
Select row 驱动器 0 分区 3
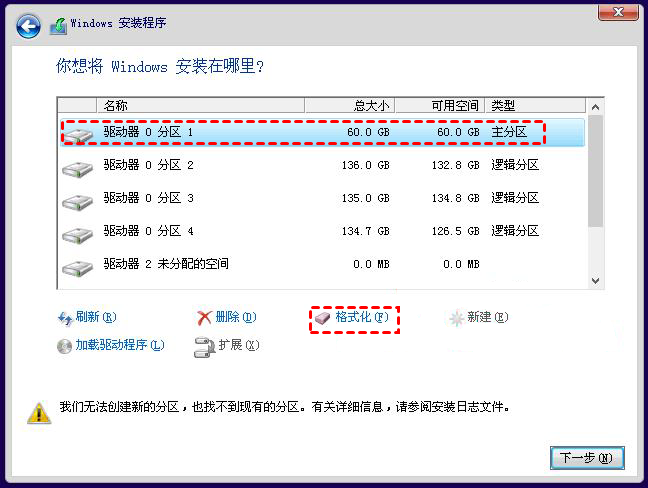pyautogui.click(x=322, y=198)
